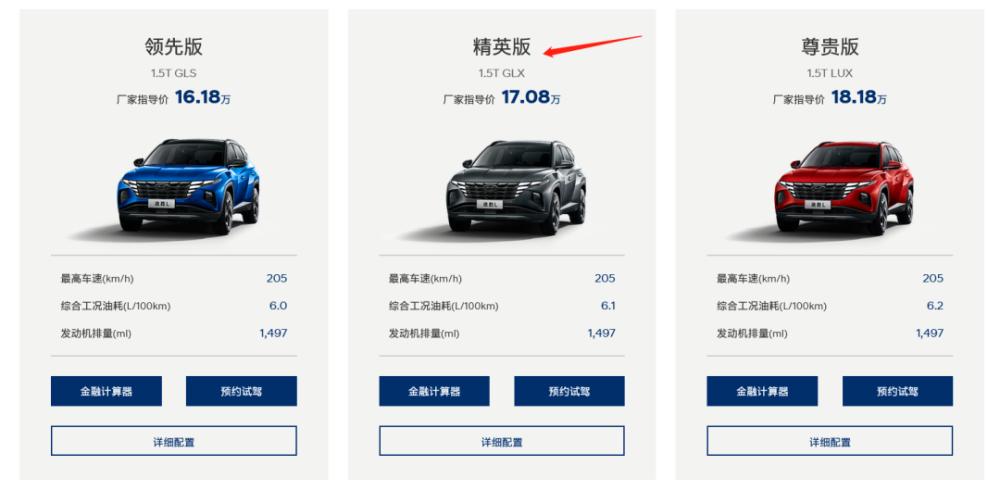Image resolution: width=1000 pixels, height=491 pixels.
Task: Click the 17.08万 price
Action: [x=531, y=98]
